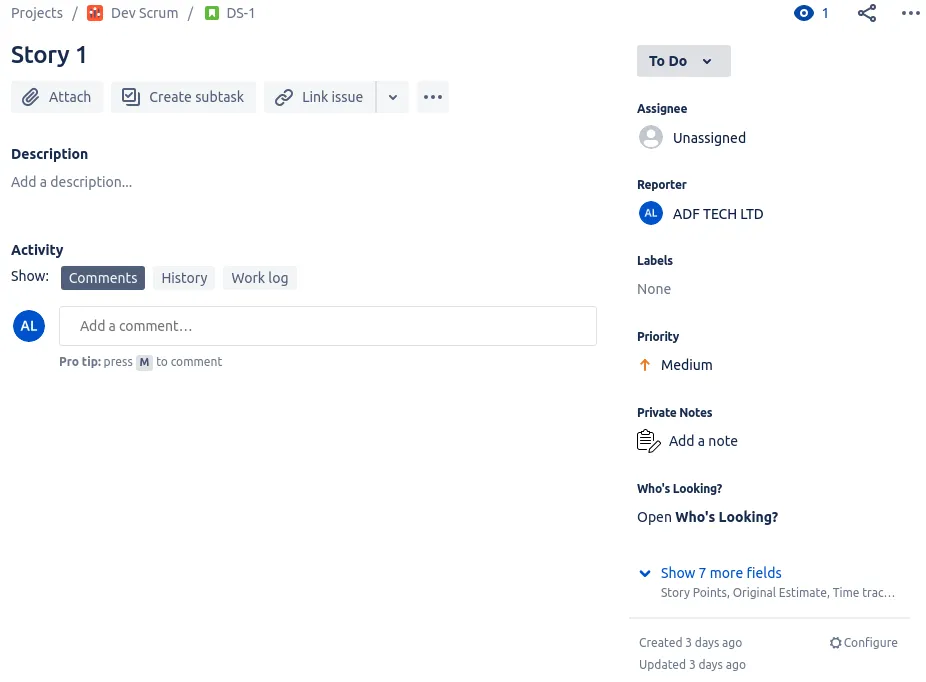Click the Unassigned avatar icon

pos(651,138)
